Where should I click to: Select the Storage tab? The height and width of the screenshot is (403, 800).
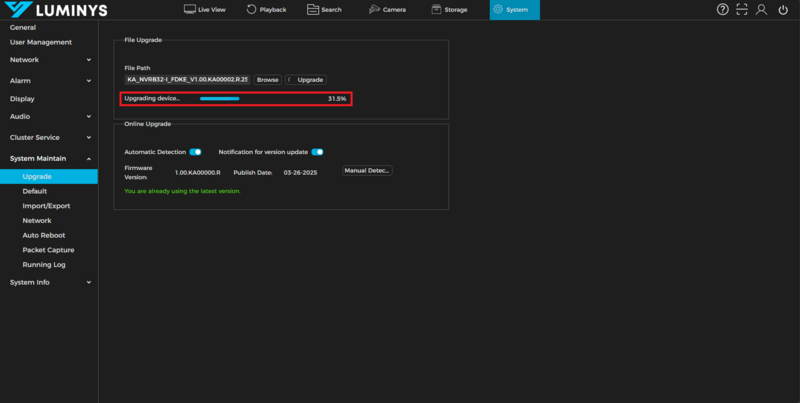[450, 9]
